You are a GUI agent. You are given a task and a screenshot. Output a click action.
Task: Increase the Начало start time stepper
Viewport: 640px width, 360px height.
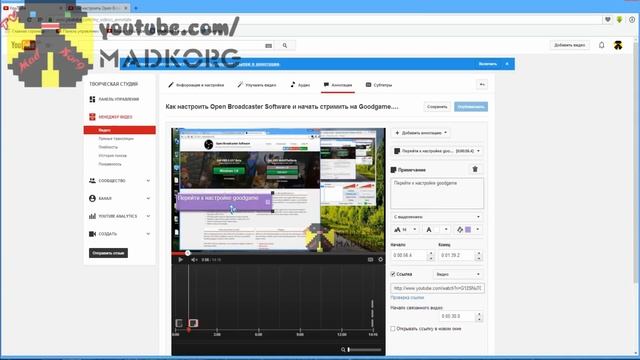431,253
